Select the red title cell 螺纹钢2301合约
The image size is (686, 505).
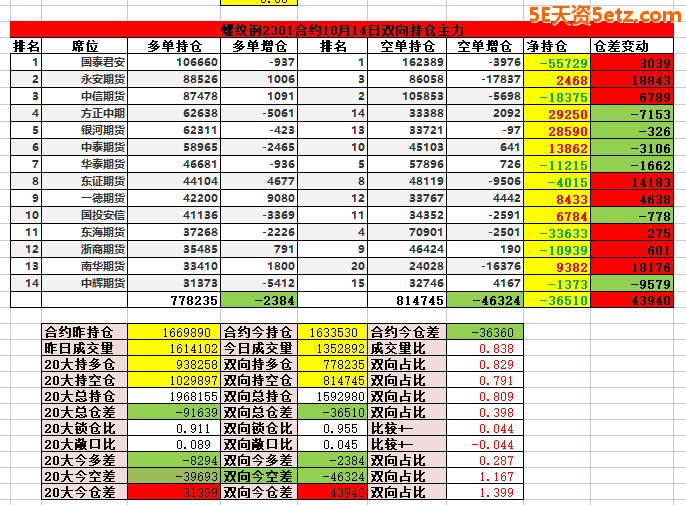coord(342,30)
